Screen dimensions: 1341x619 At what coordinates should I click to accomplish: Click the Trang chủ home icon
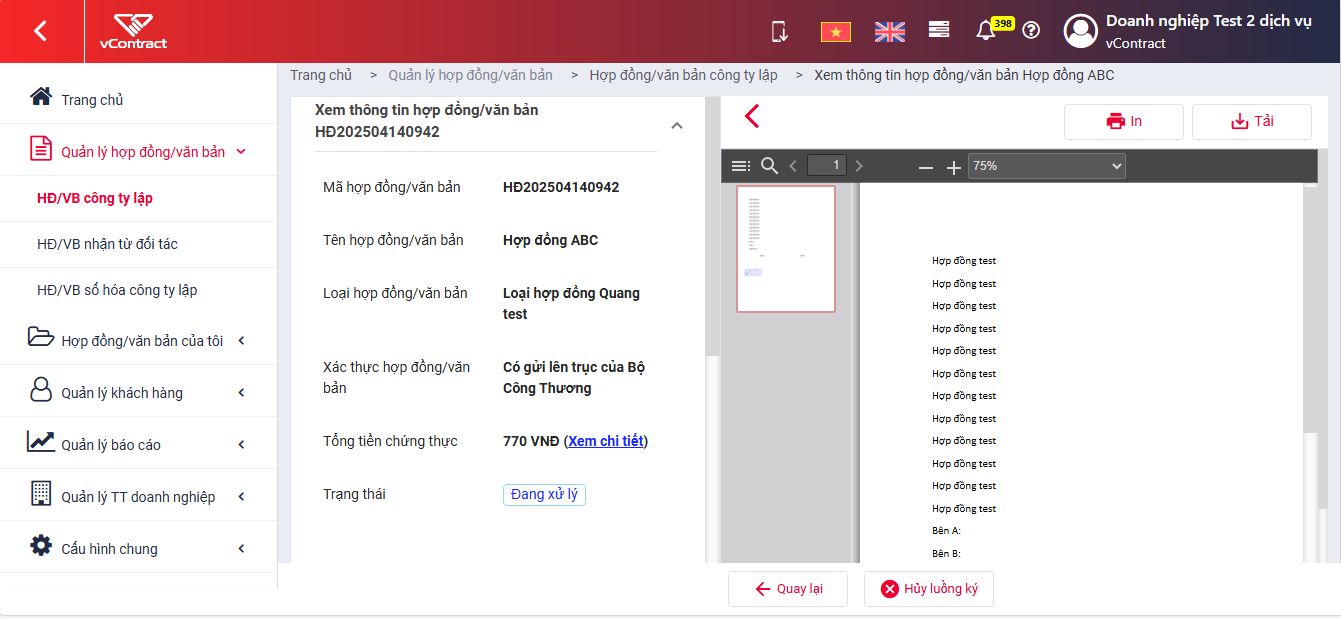tap(40, 97)
